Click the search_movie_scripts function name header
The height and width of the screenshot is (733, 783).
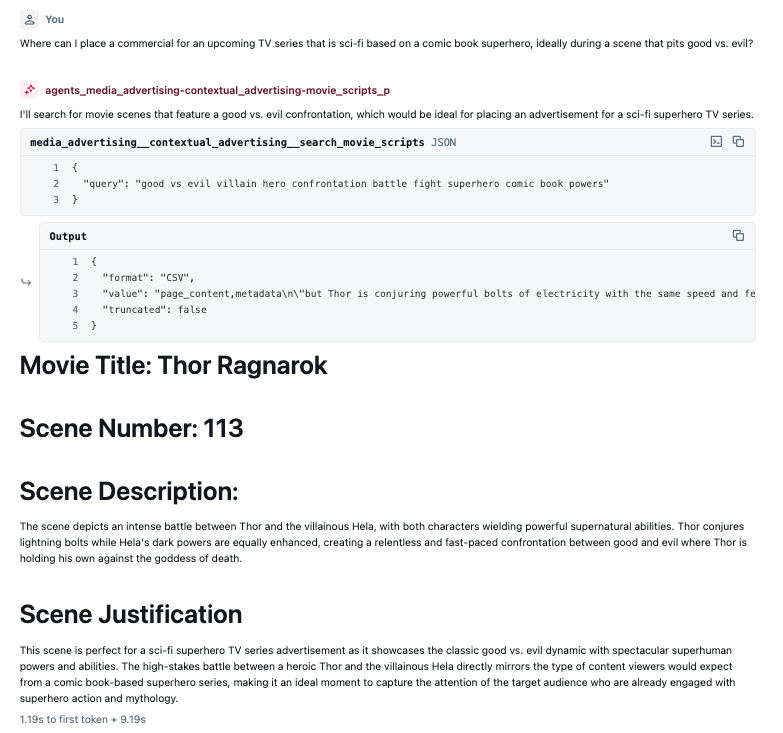coord(227,142)
